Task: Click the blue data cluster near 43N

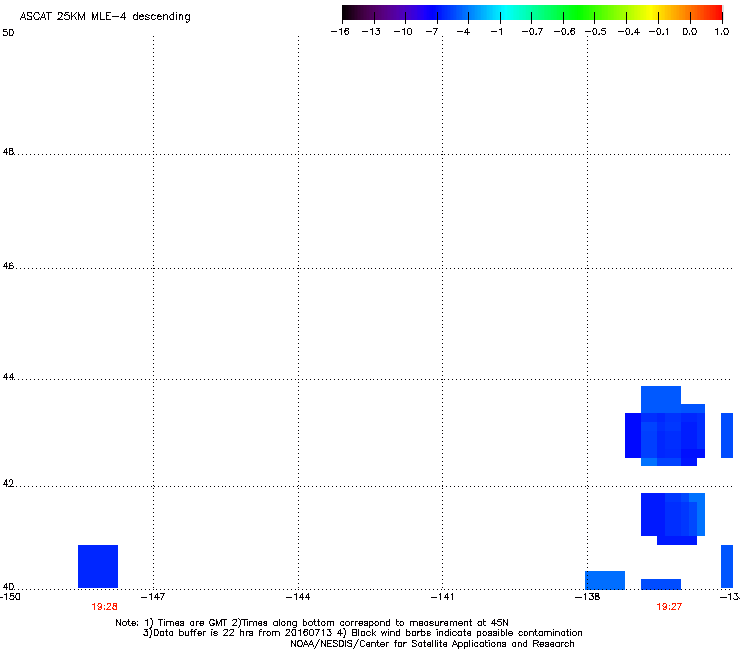Action: pos(665,426)
